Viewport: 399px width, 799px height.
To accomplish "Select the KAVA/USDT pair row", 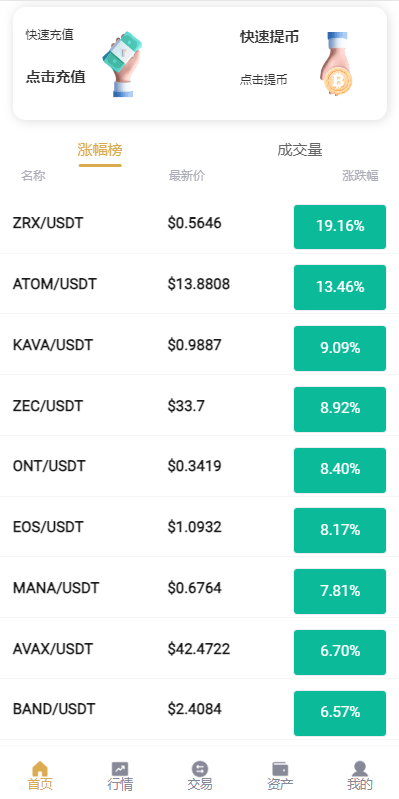I will (199, 344).
